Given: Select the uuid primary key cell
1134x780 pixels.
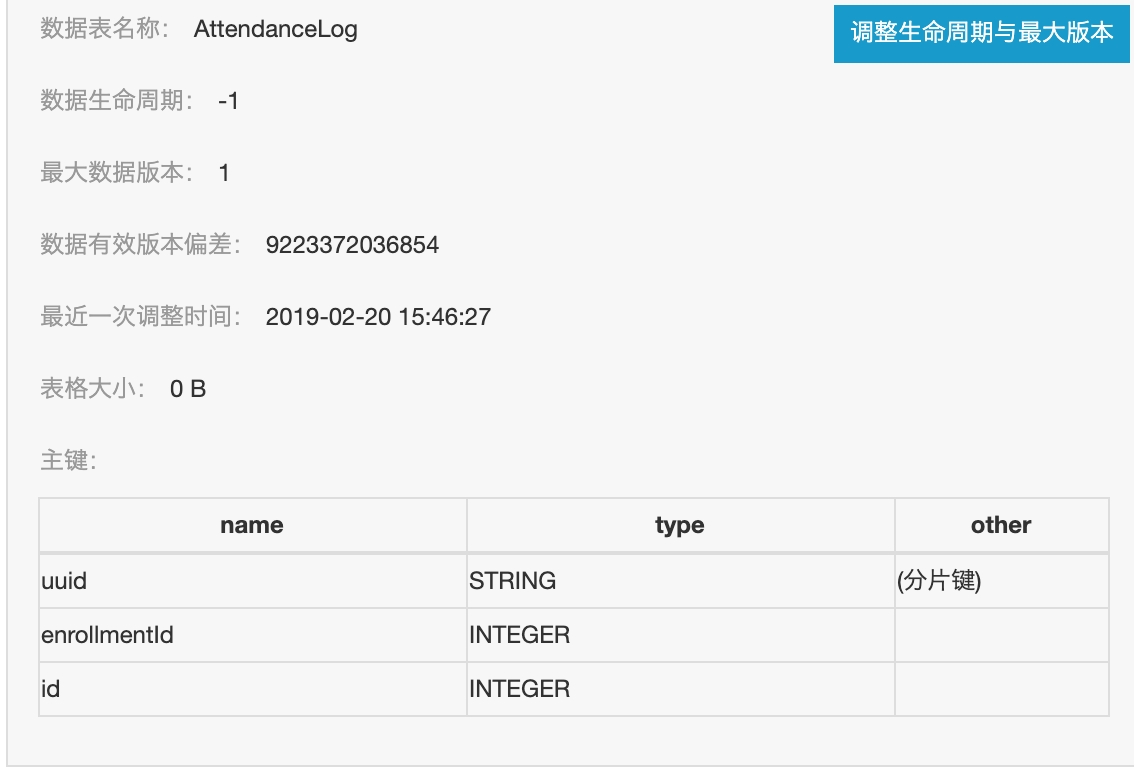Looking at the screenshot, I should click(x=252, y=581).
